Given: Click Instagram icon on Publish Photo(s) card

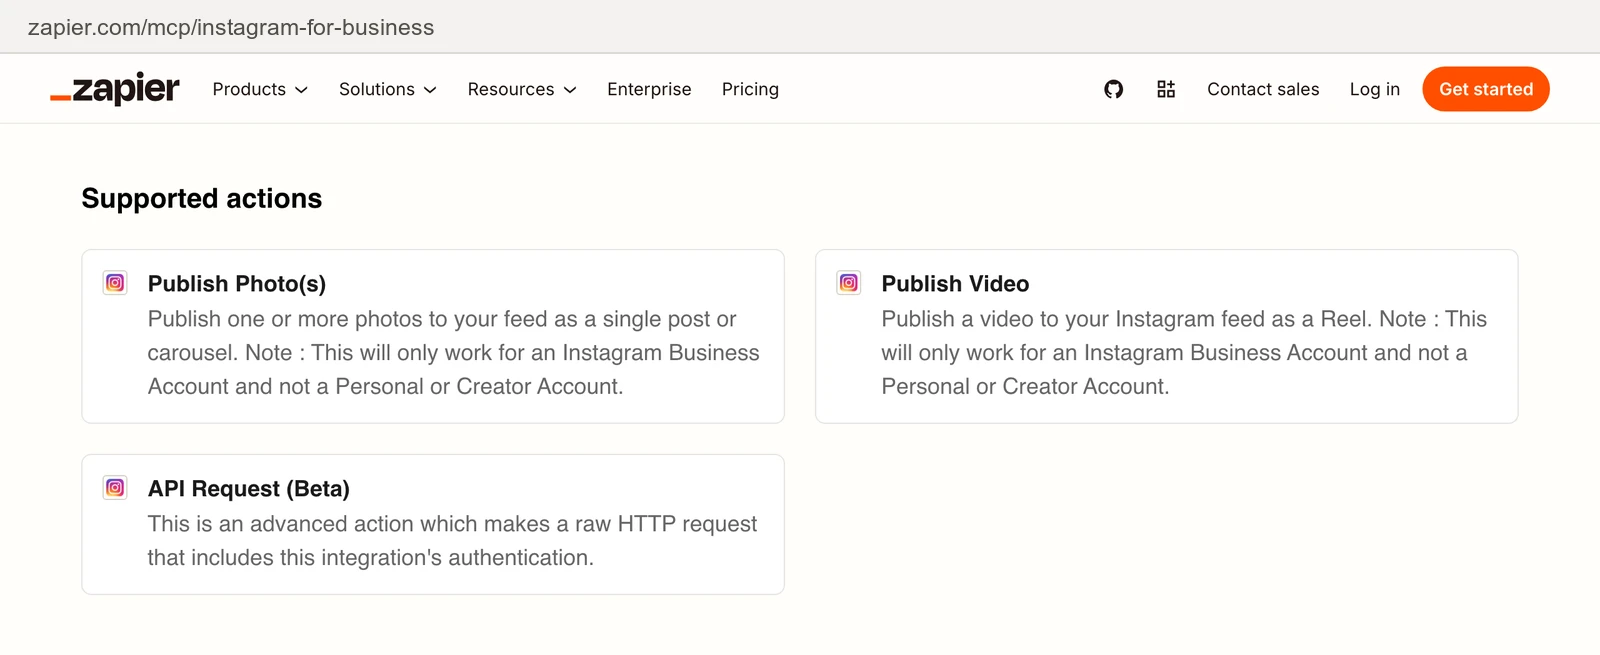Looking at the screenshot, I should [115, 283].
